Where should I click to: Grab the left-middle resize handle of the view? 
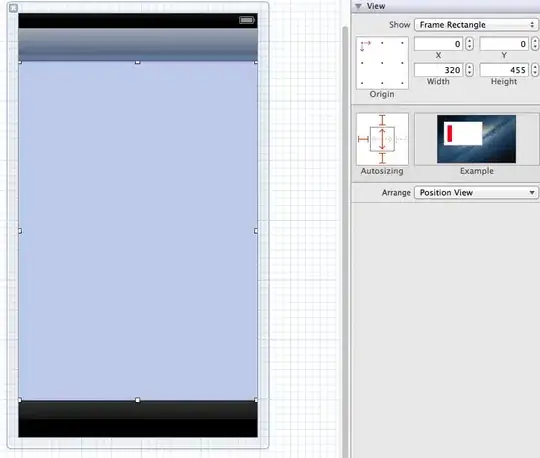(20, 231)
